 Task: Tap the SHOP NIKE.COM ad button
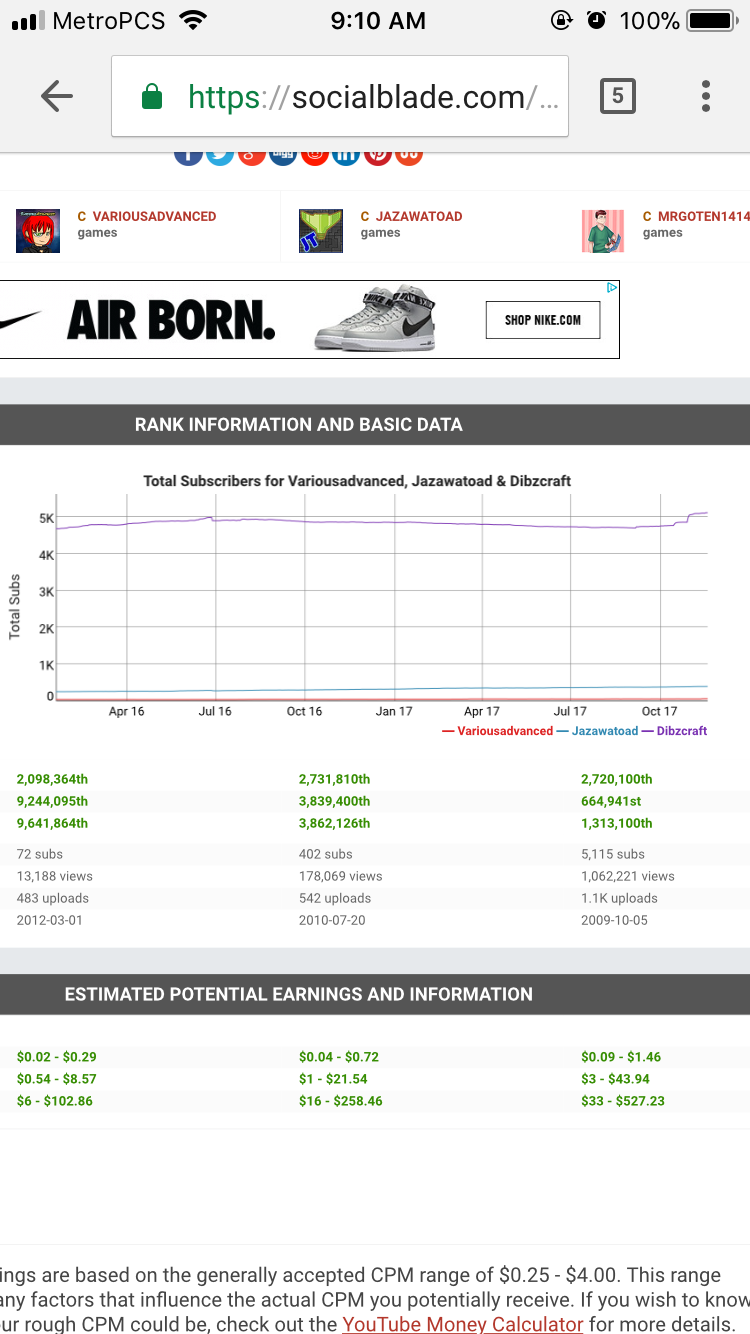tap(542, 320)
